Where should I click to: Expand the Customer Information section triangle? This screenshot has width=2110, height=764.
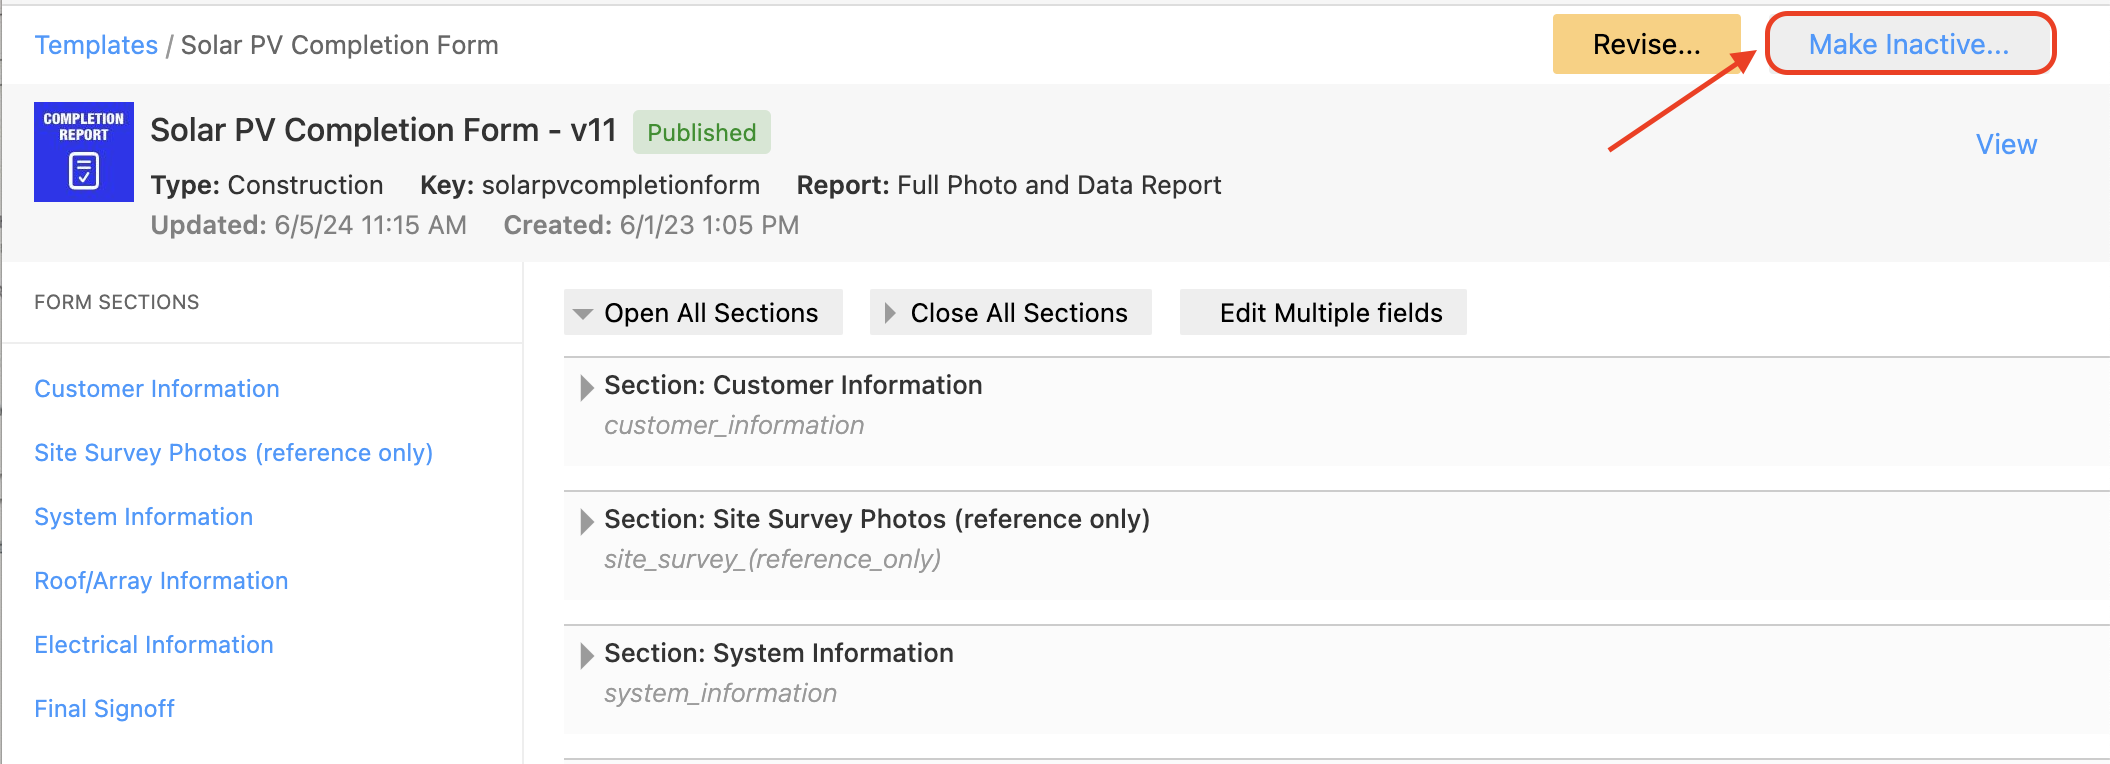tap(587, 388)
